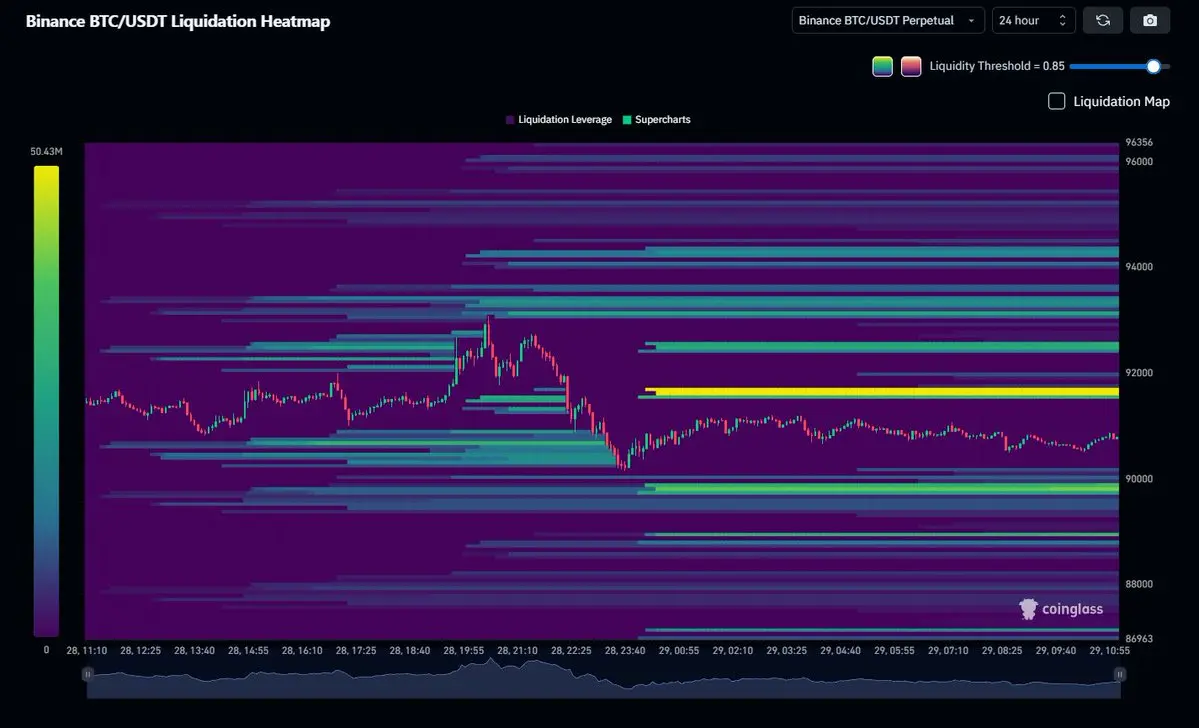Enable the Liquidation Map checkbox

point(1056,101)
